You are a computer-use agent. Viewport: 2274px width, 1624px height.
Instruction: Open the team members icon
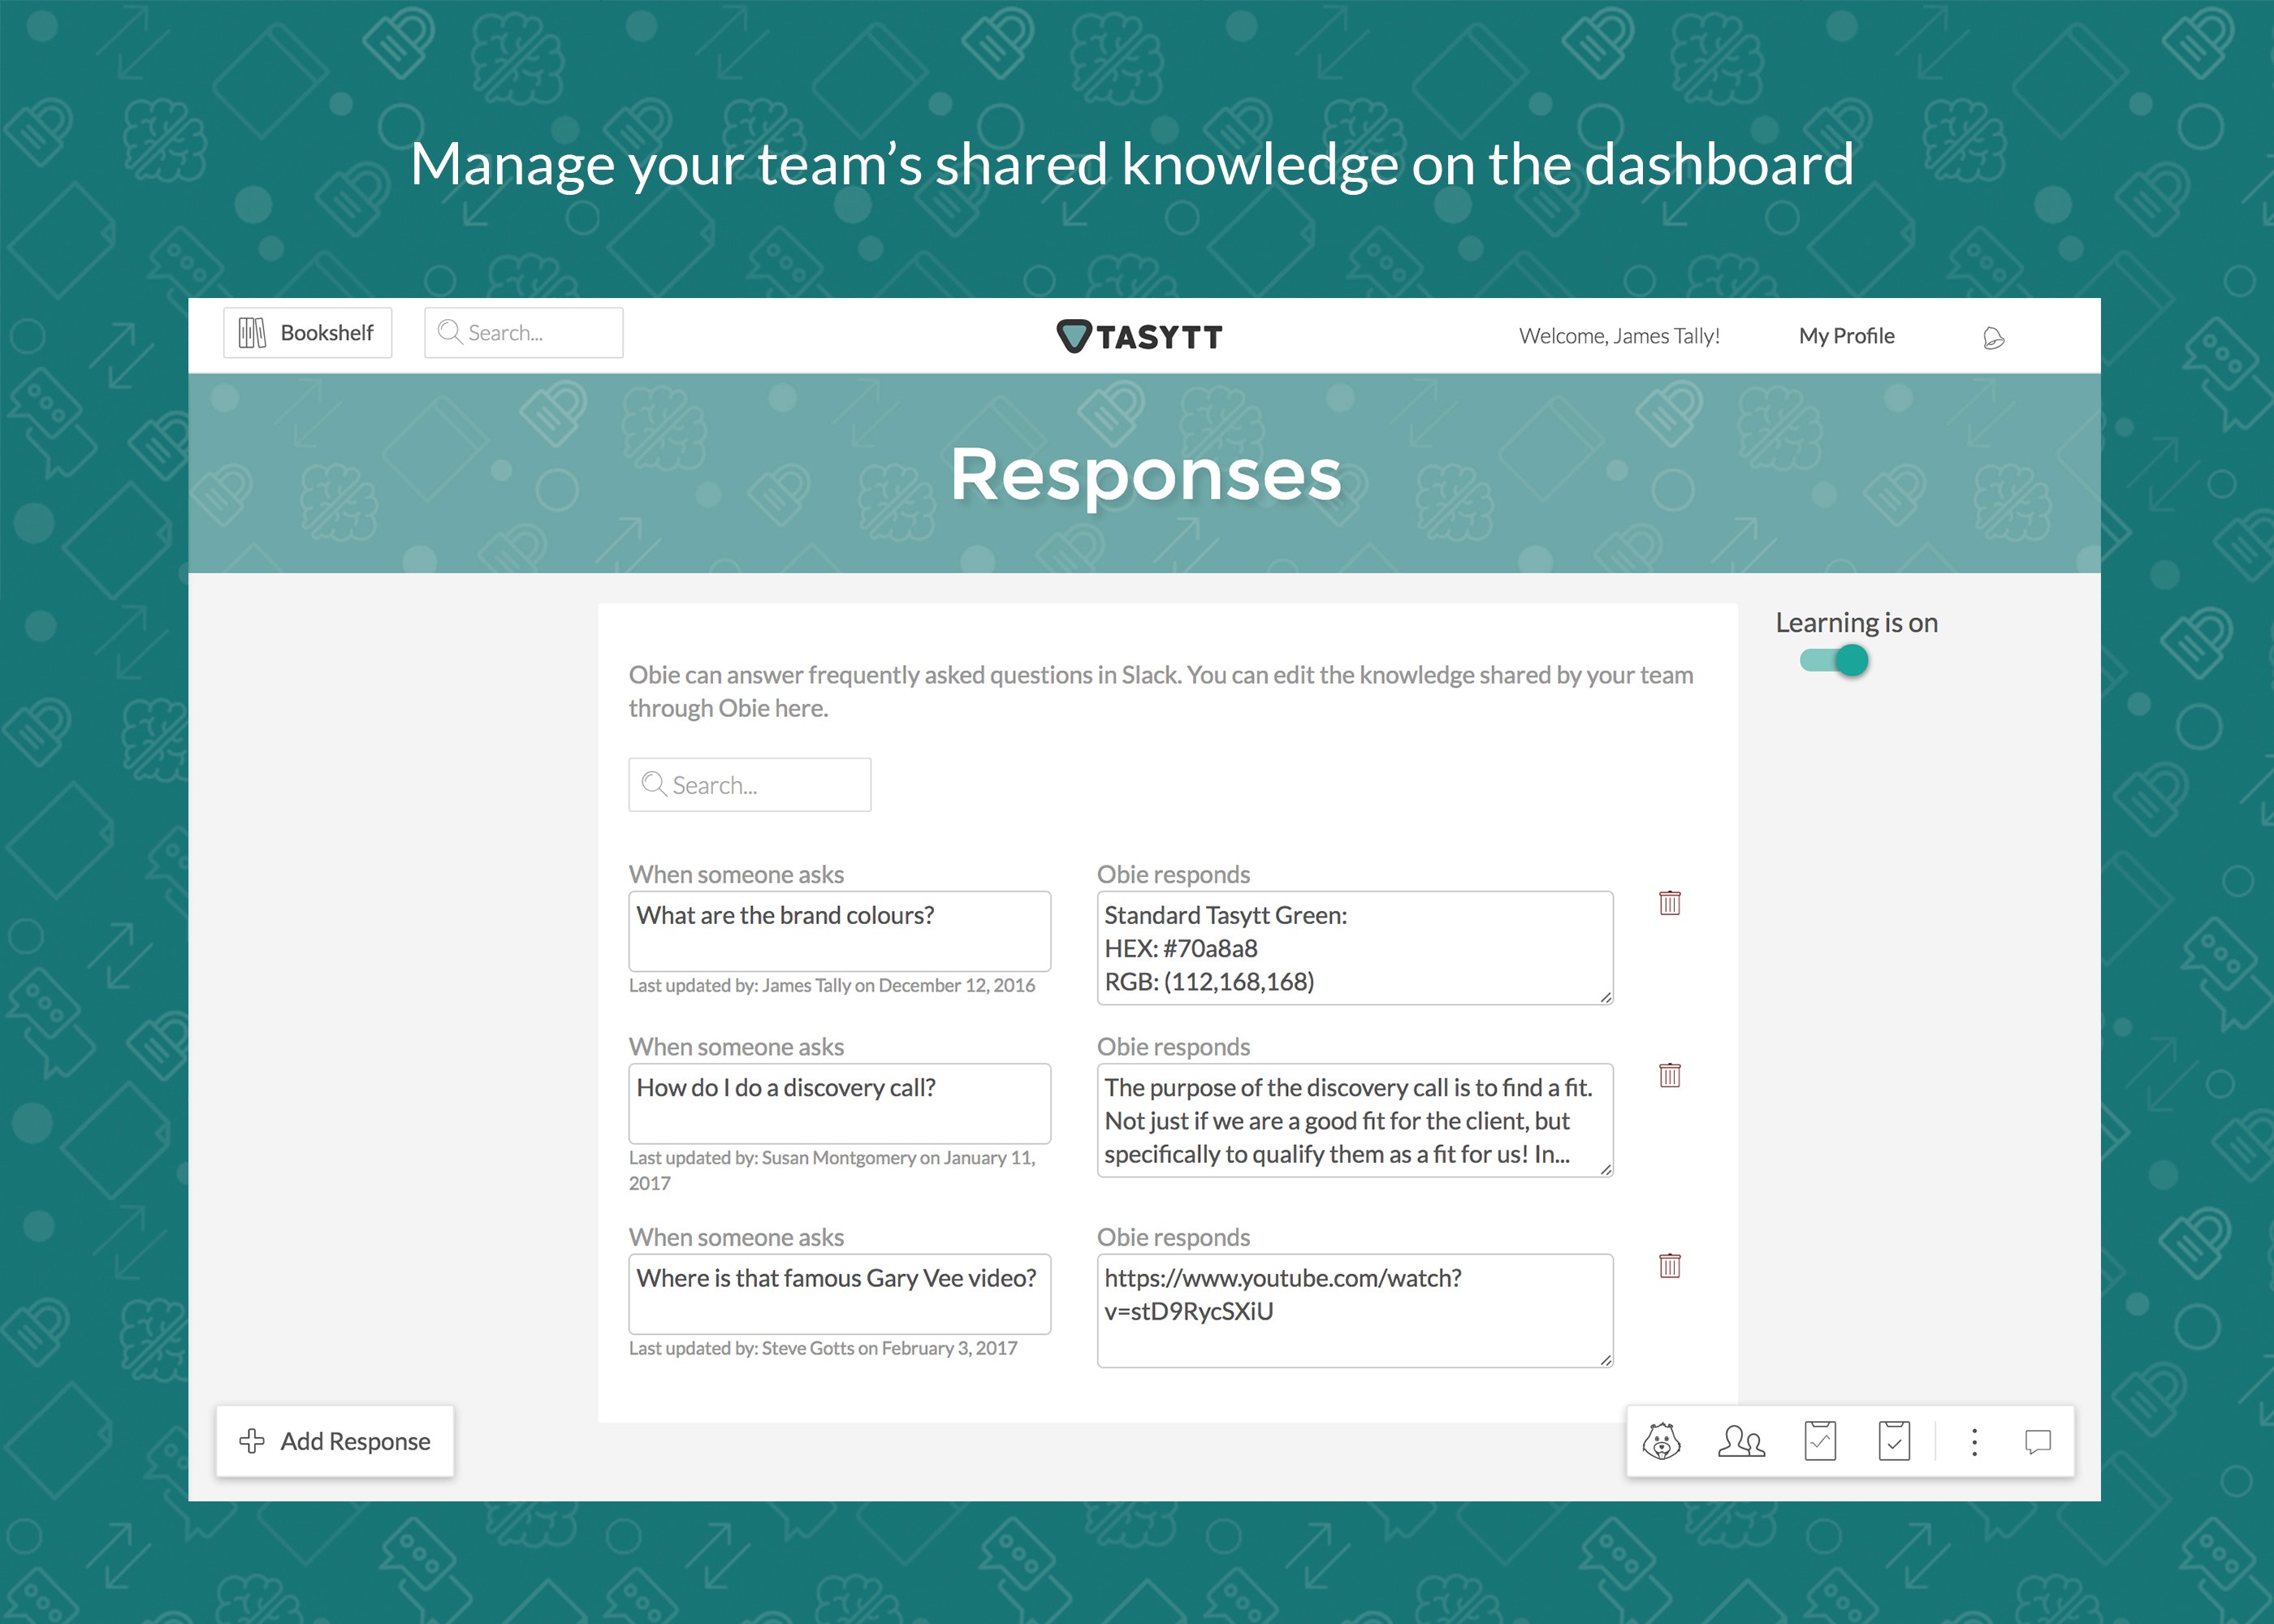pyautogui.click(x=1741, y=1441)
